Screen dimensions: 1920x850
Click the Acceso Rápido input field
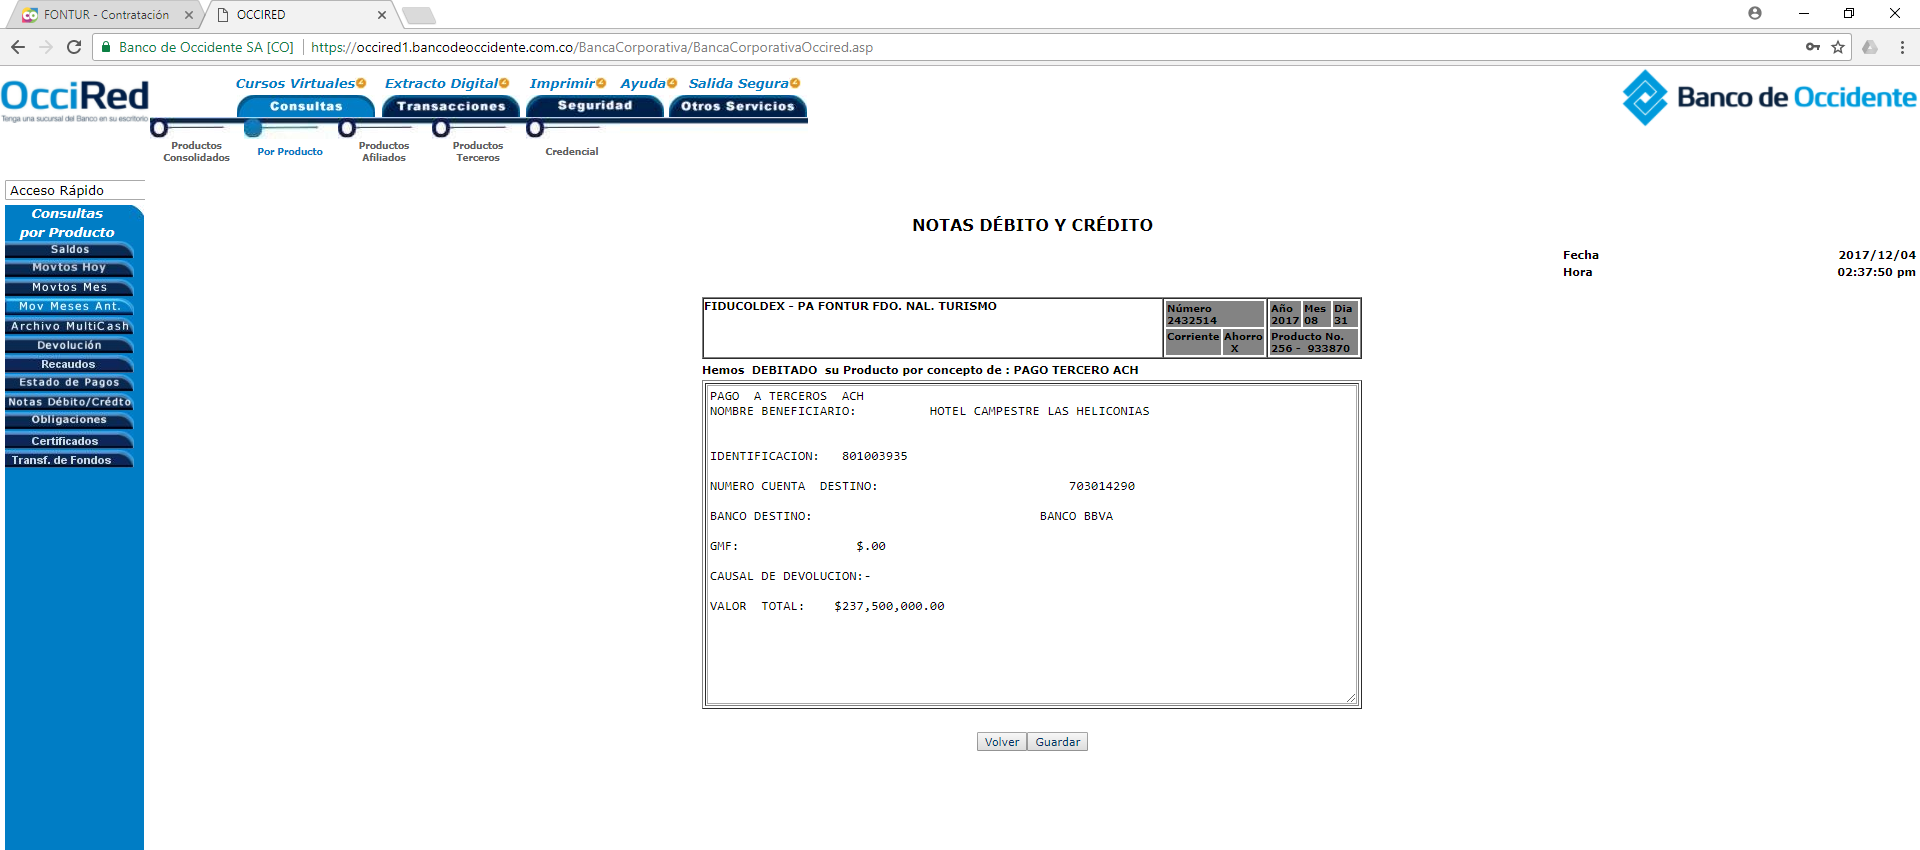pyautogui.click(x=75, y=190)
